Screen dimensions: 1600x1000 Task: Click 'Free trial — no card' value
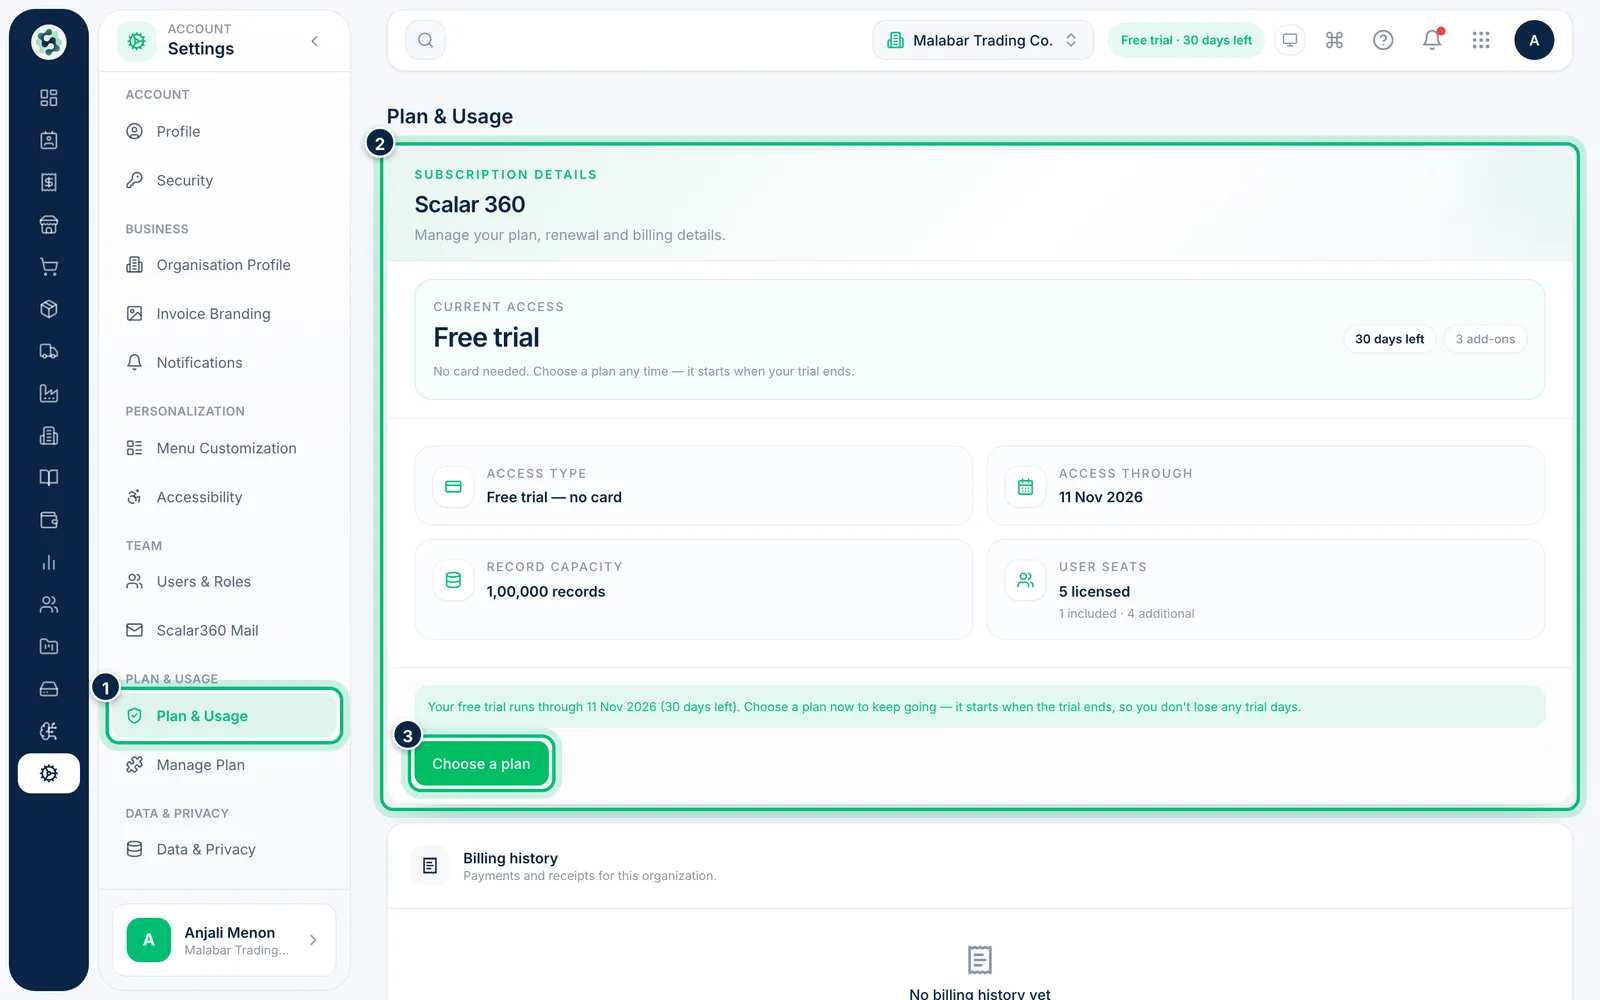point(554,497)
